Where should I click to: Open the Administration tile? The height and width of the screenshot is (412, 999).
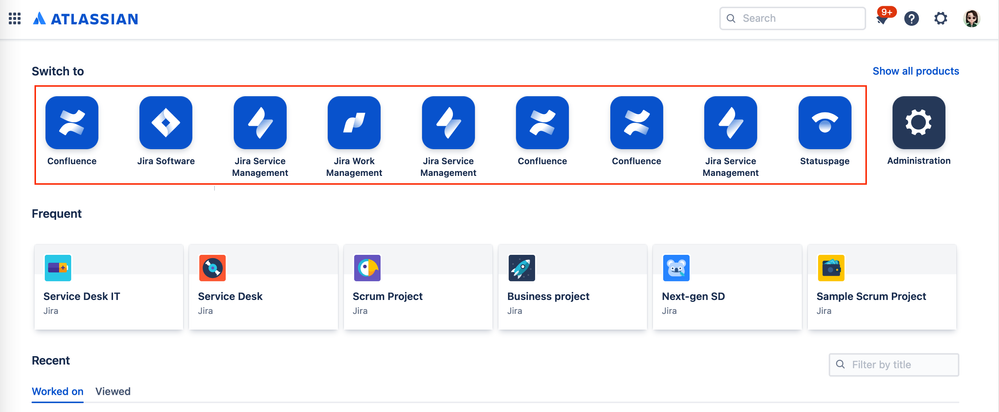click(x=919, y=131)
